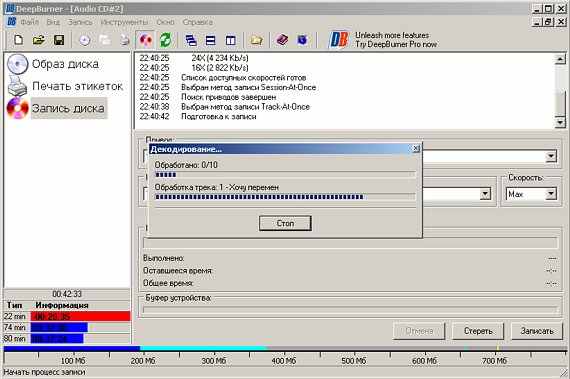This screenshot has height=379, width=570.
Task: Open the Справка menu
Action: tap(198, 22)
